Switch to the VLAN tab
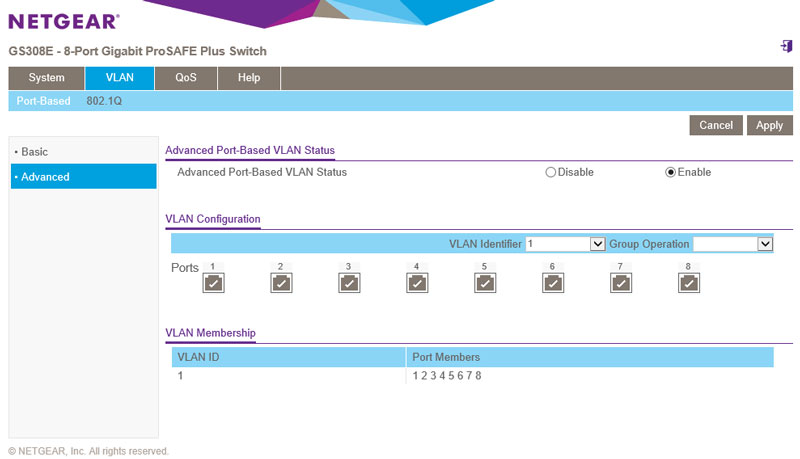 pos(119,78)
